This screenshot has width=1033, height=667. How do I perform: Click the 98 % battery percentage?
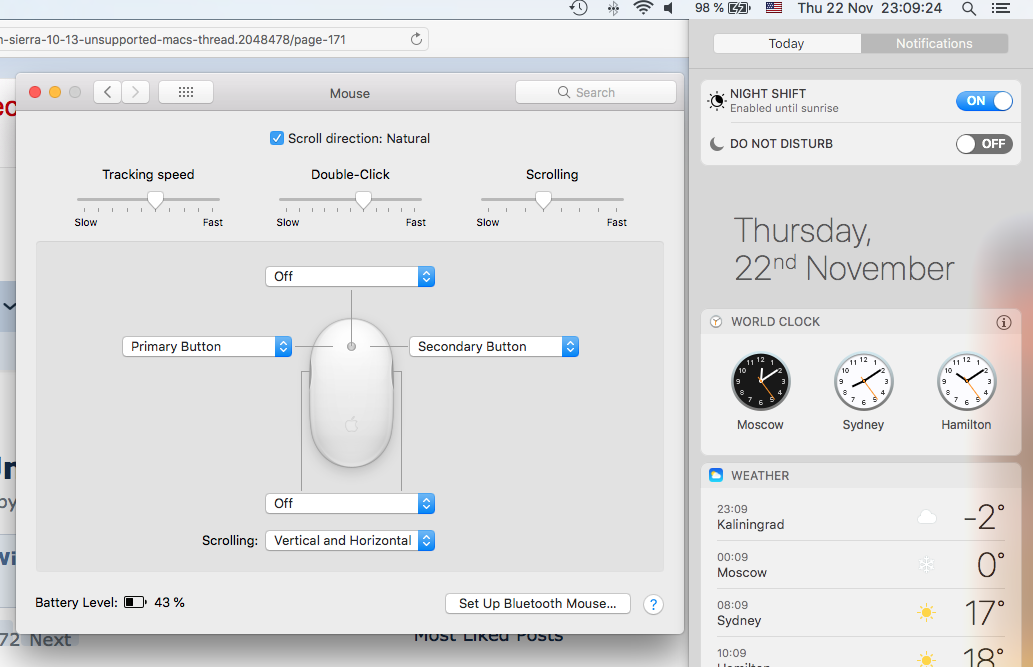click(x=709, y=8)
